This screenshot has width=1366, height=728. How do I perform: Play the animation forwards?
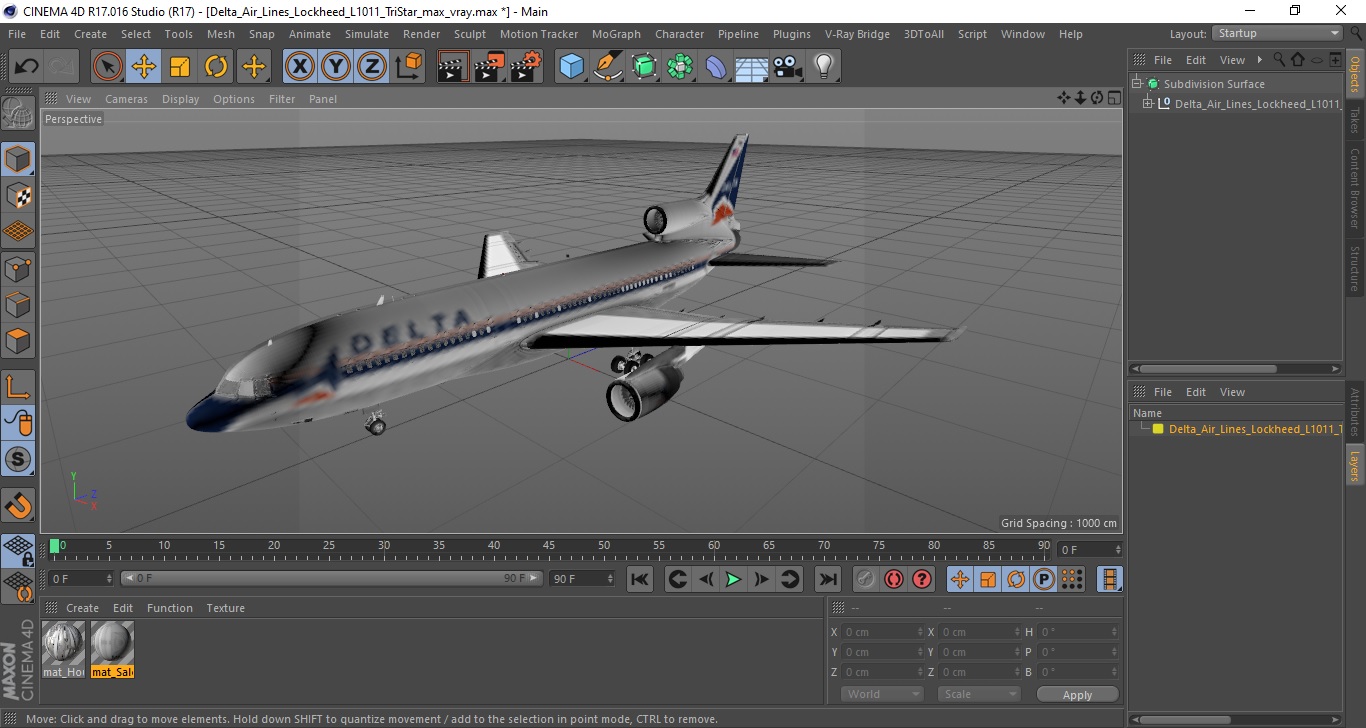coord(733,579)
